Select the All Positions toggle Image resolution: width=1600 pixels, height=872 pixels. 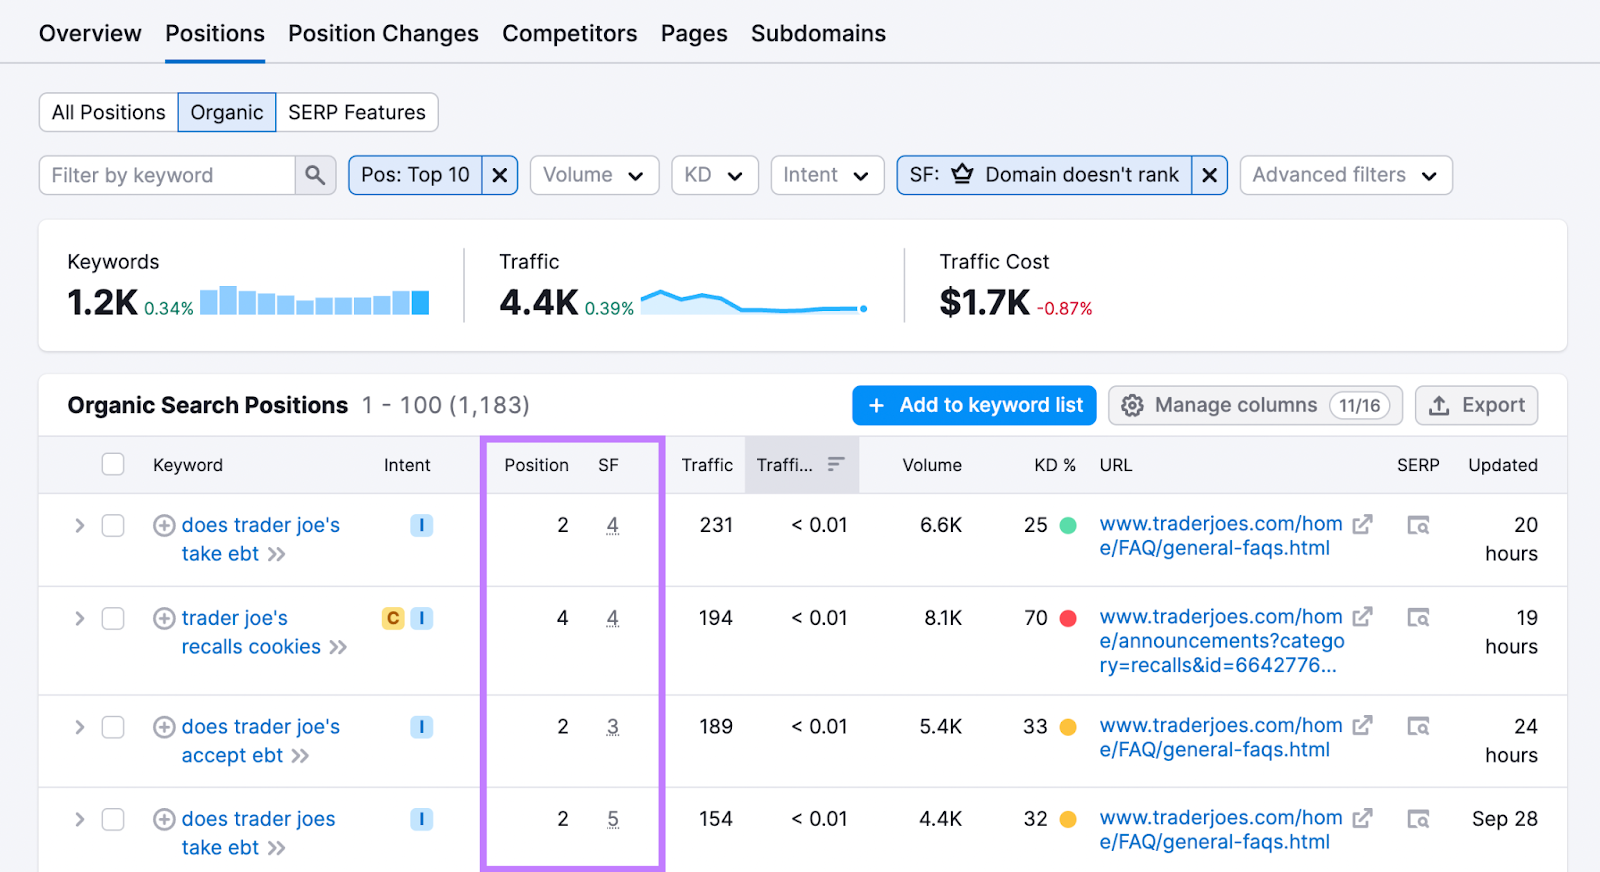point(108,112)
